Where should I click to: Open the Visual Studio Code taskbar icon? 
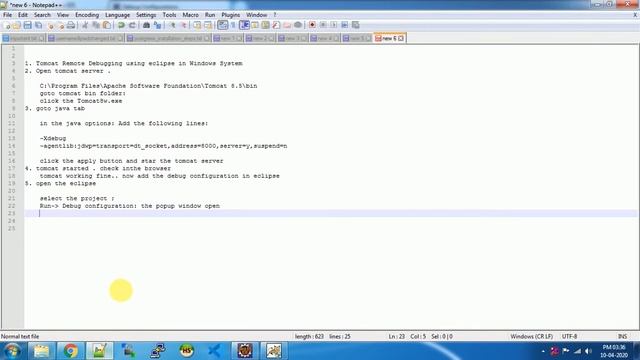(x=214, y=351)
